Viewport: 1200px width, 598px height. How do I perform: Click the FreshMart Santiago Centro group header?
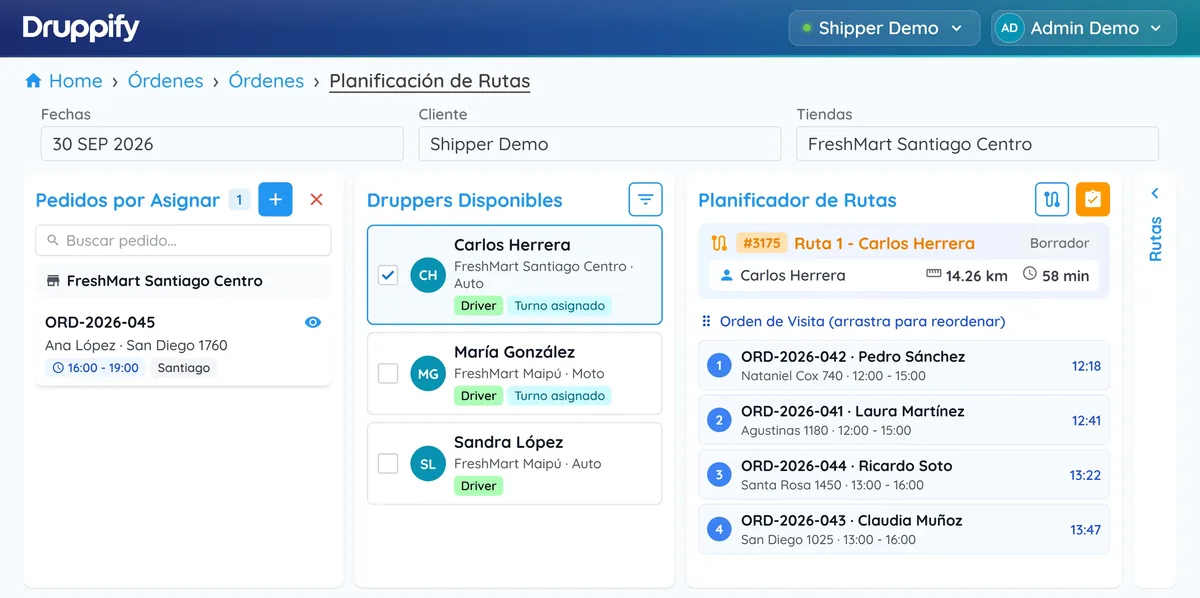(x=184, y=281)
